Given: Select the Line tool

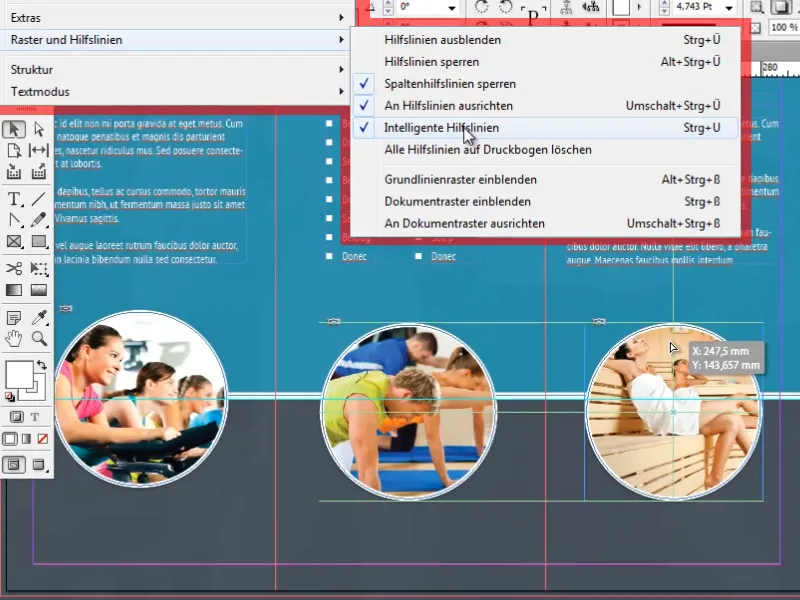Looking at the screenshot, I should pos(39,198).
